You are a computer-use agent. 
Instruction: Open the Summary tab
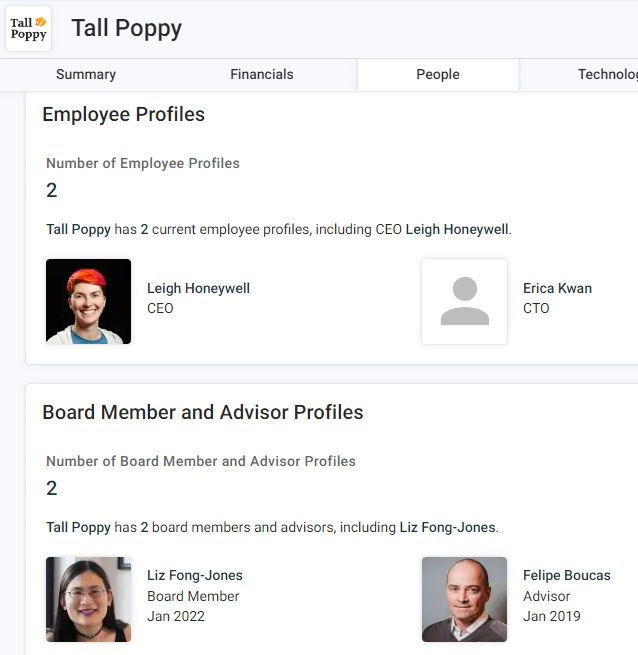tap(86, 74)
